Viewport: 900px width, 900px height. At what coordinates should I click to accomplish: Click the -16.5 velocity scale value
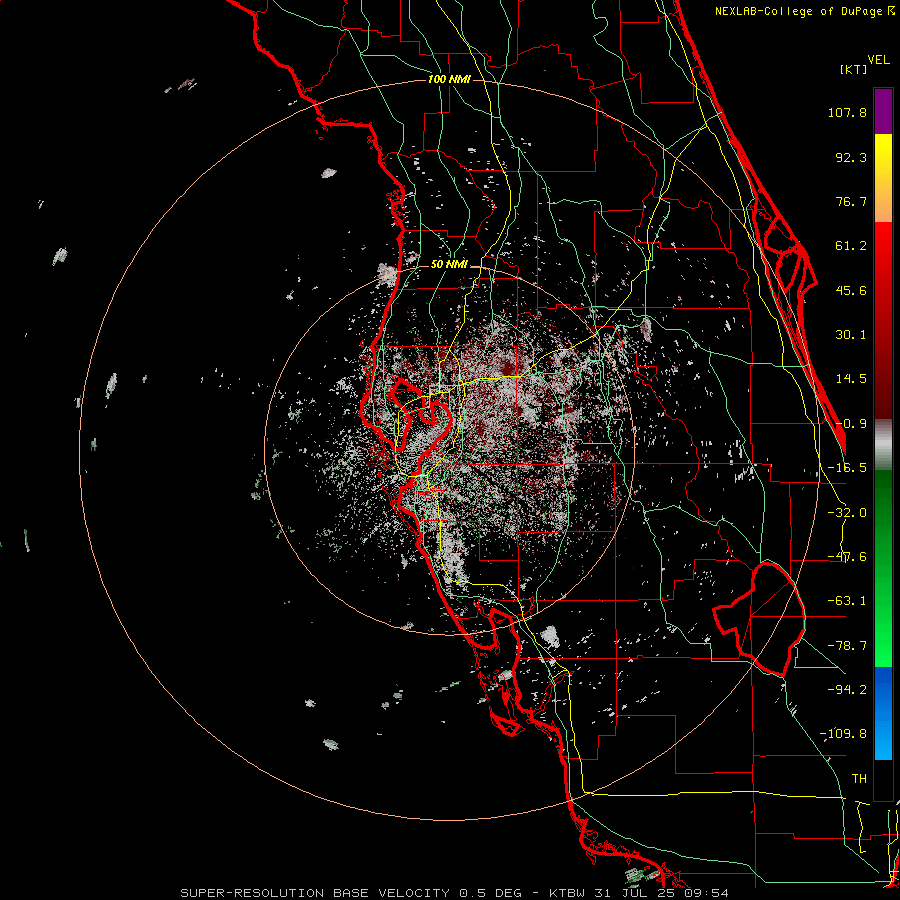[x=847, y=468]
